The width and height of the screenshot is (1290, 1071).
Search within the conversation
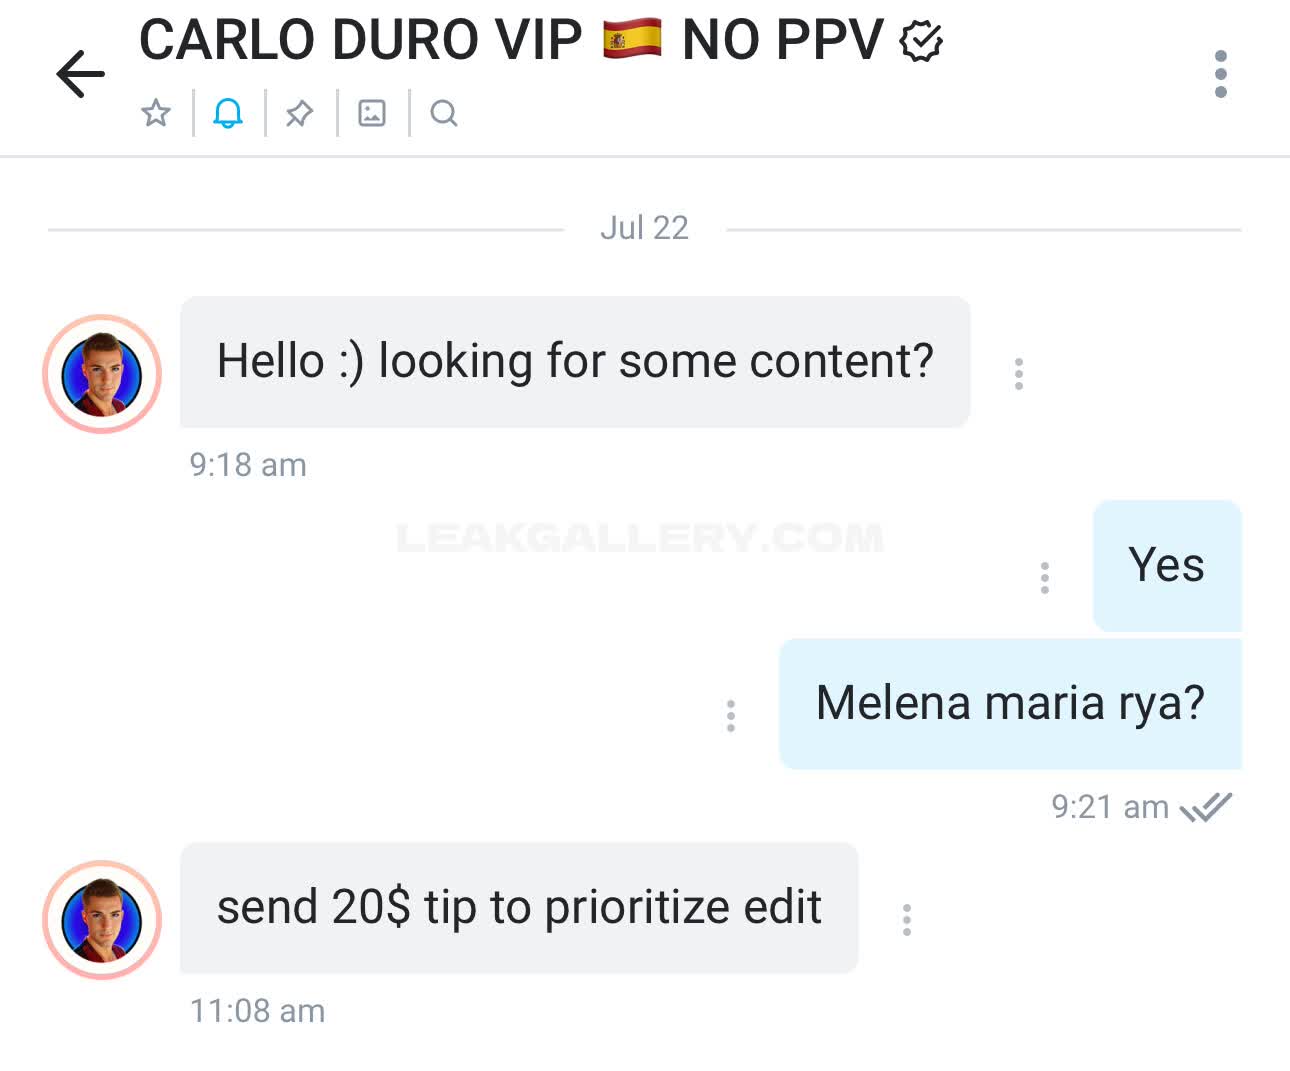coord(444,113)
